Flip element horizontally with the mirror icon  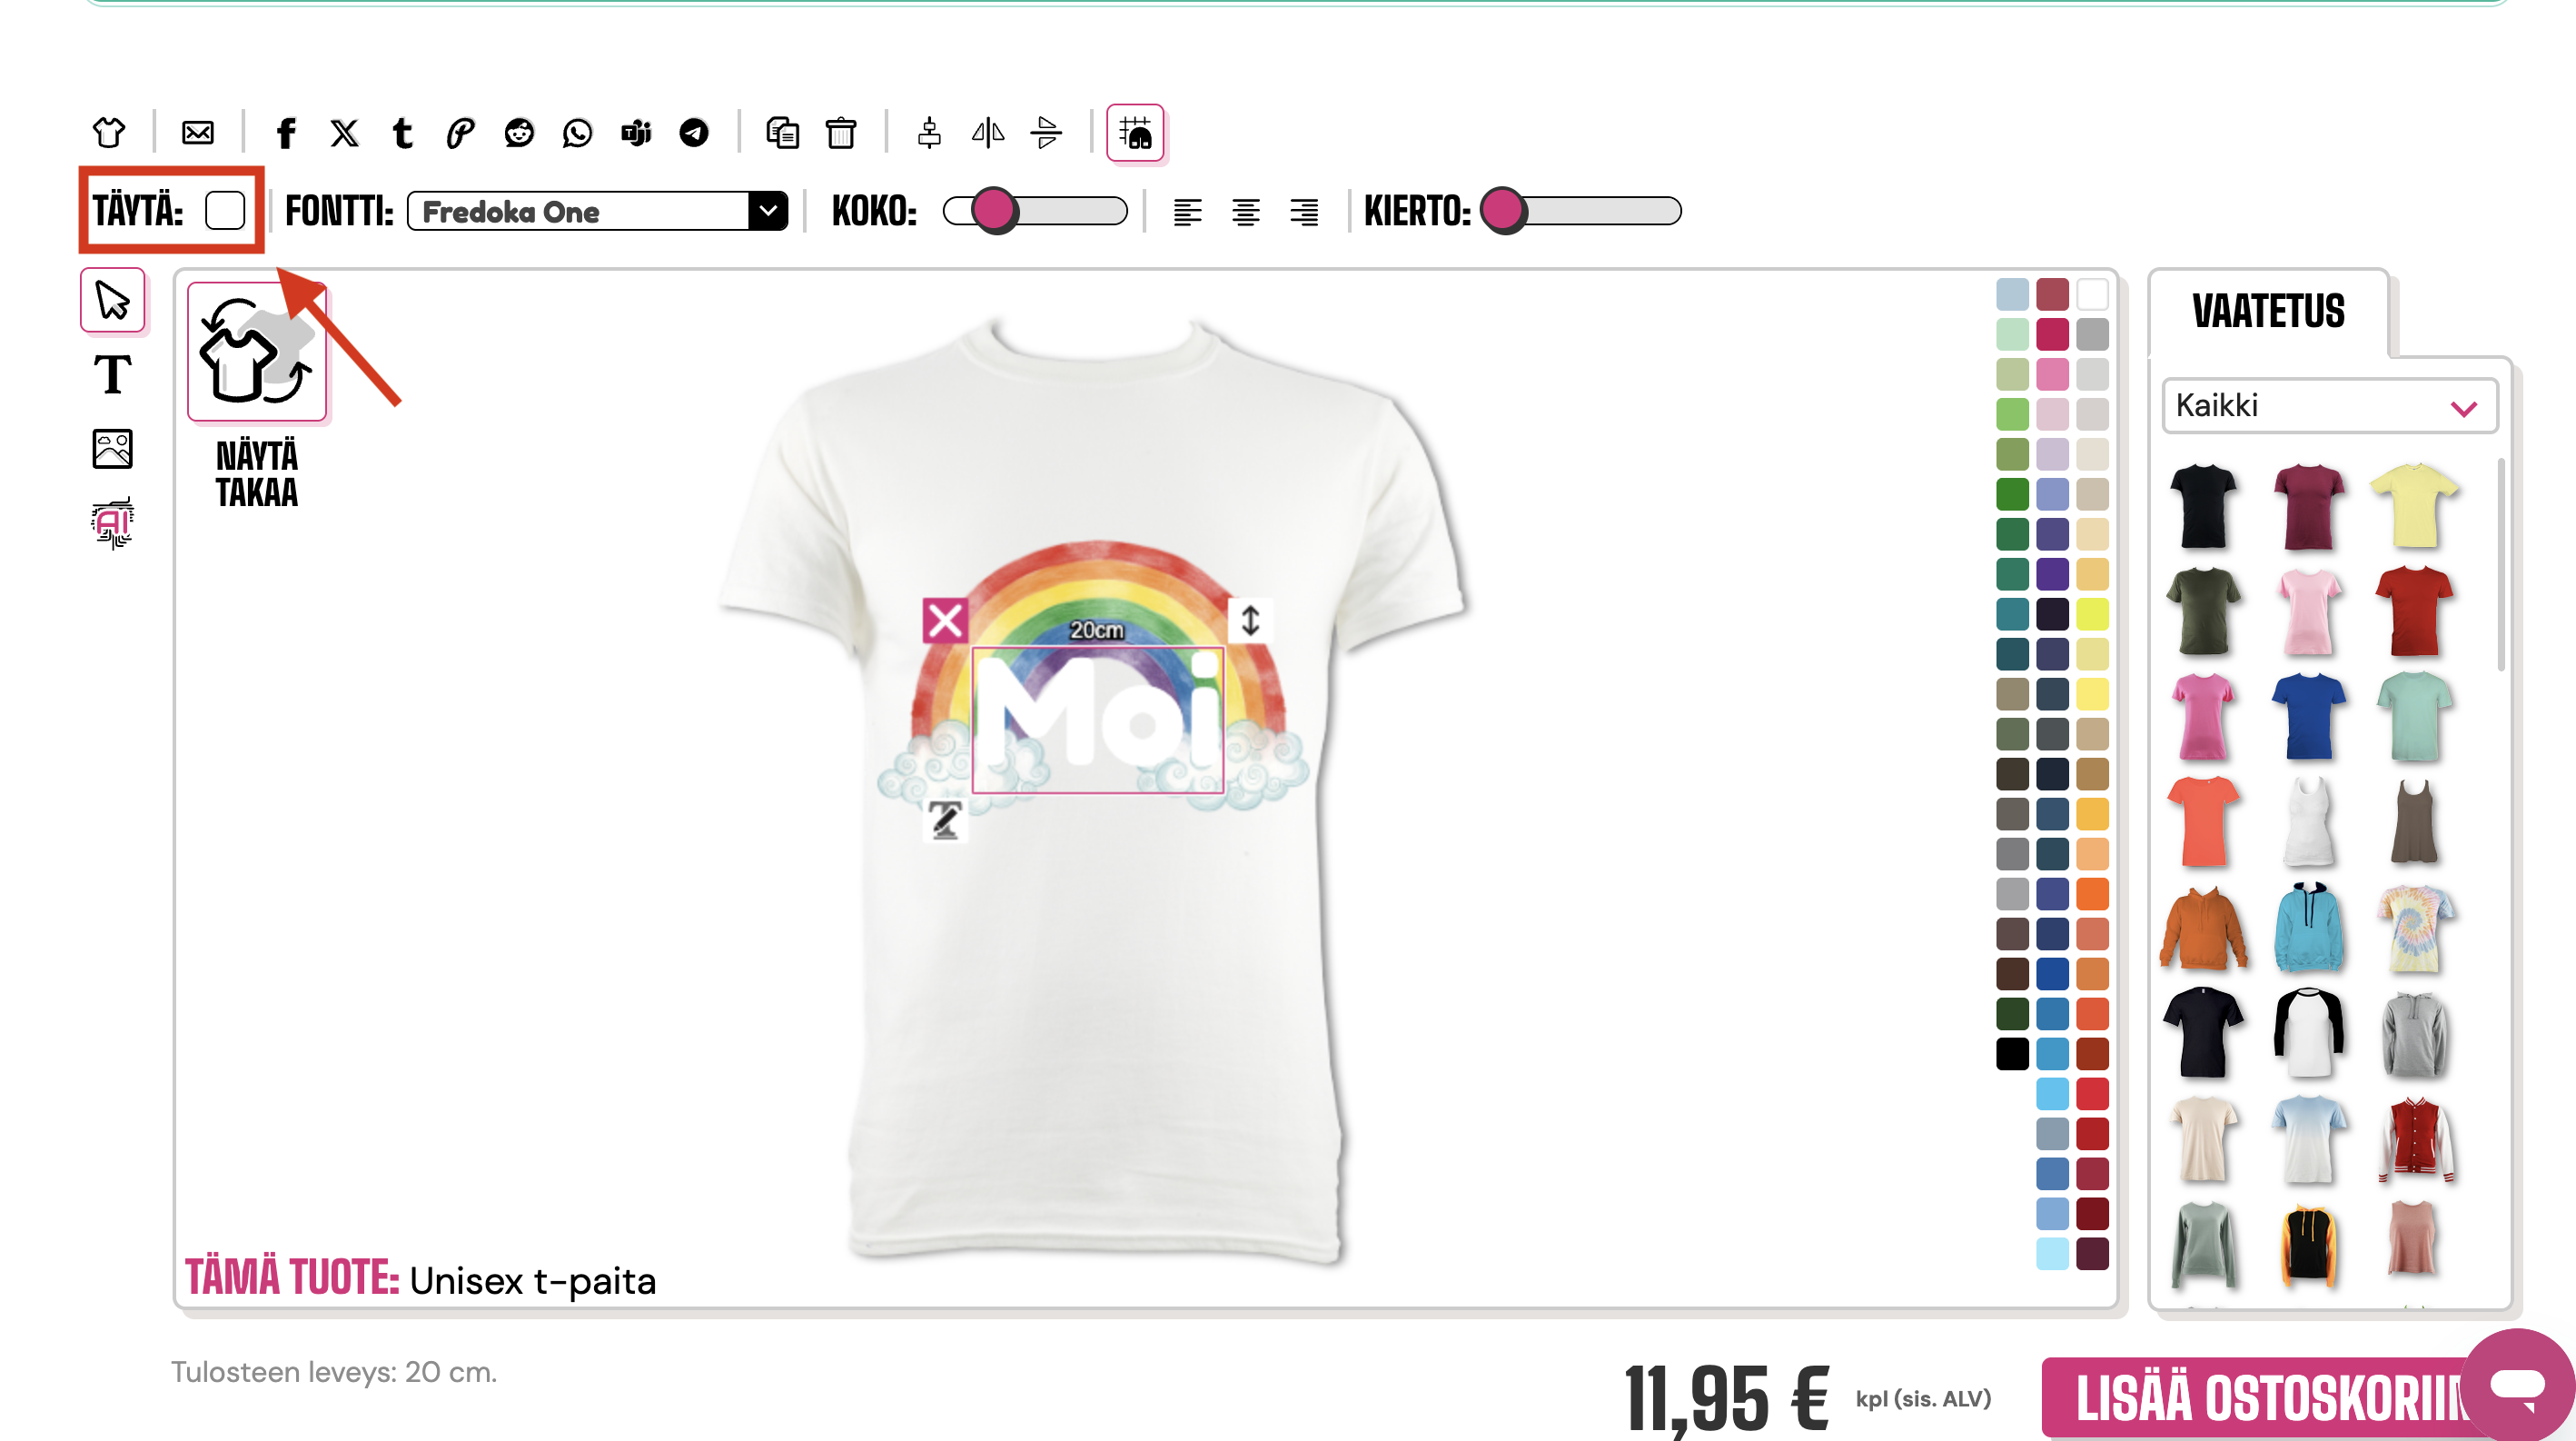point(987,132)
